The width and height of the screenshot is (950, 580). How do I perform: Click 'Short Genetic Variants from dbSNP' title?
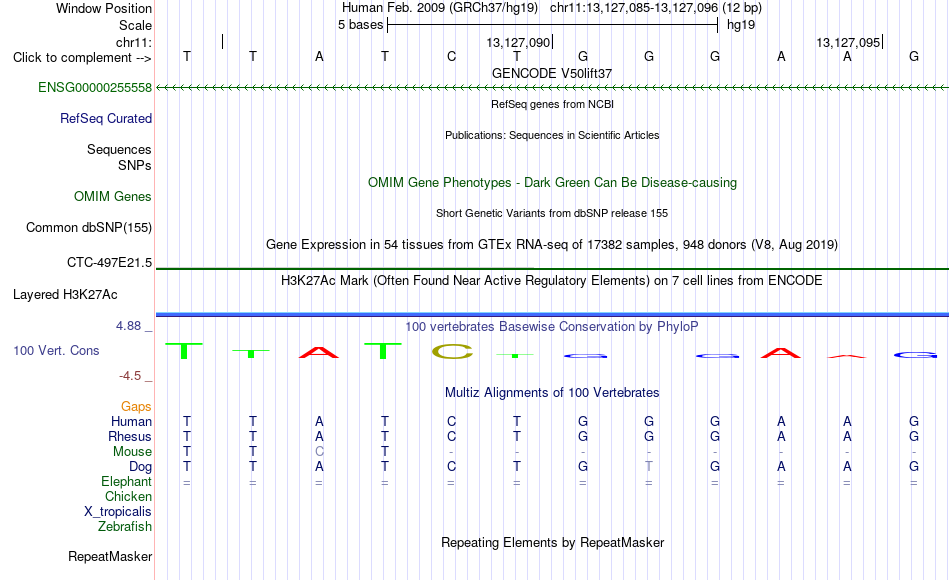552,213
